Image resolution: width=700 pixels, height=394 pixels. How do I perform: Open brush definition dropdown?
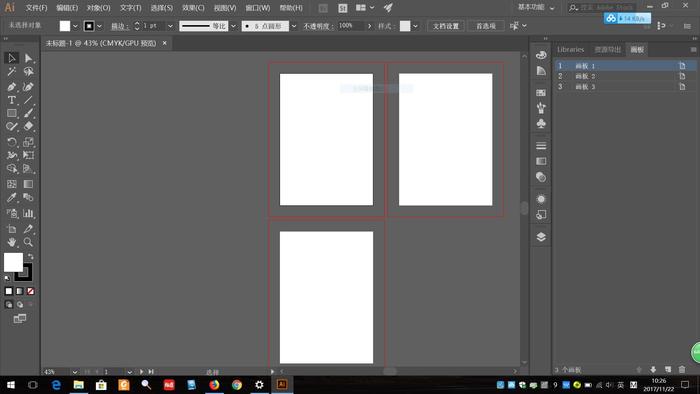click(x=293, y=26)
